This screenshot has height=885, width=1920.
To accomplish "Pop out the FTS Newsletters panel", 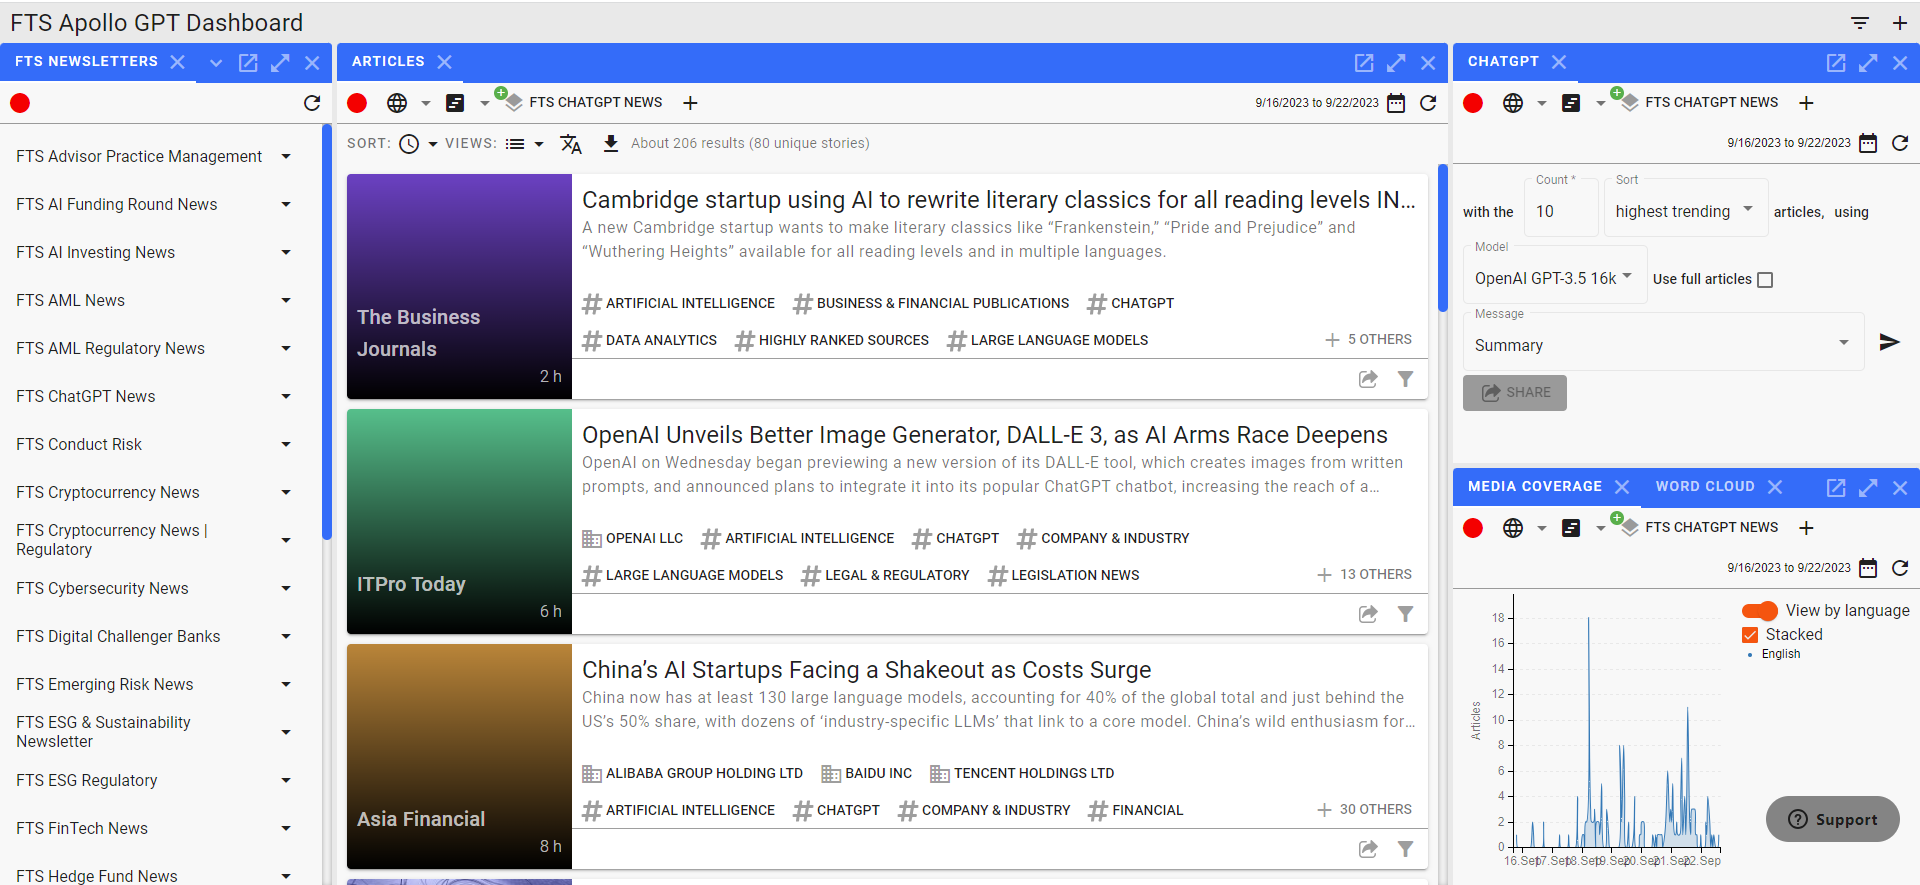I will 248,63.
